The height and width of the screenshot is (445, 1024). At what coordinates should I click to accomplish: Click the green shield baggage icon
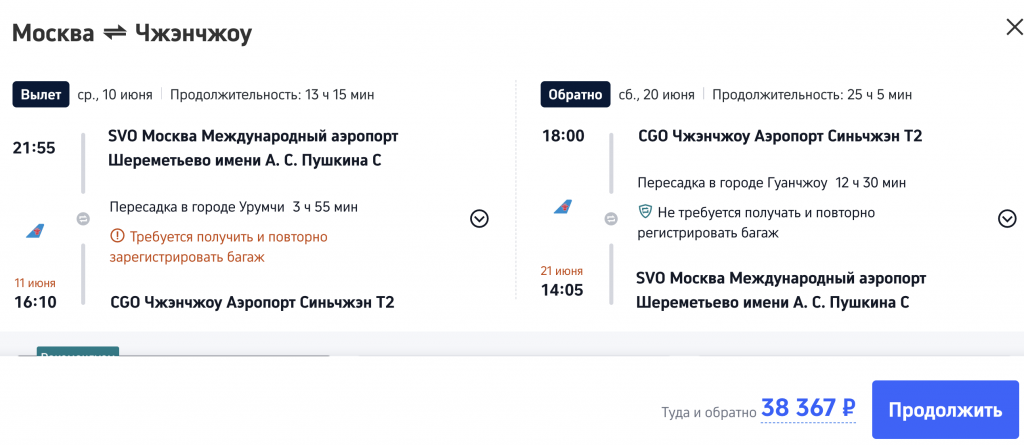(x=646, y=212)
